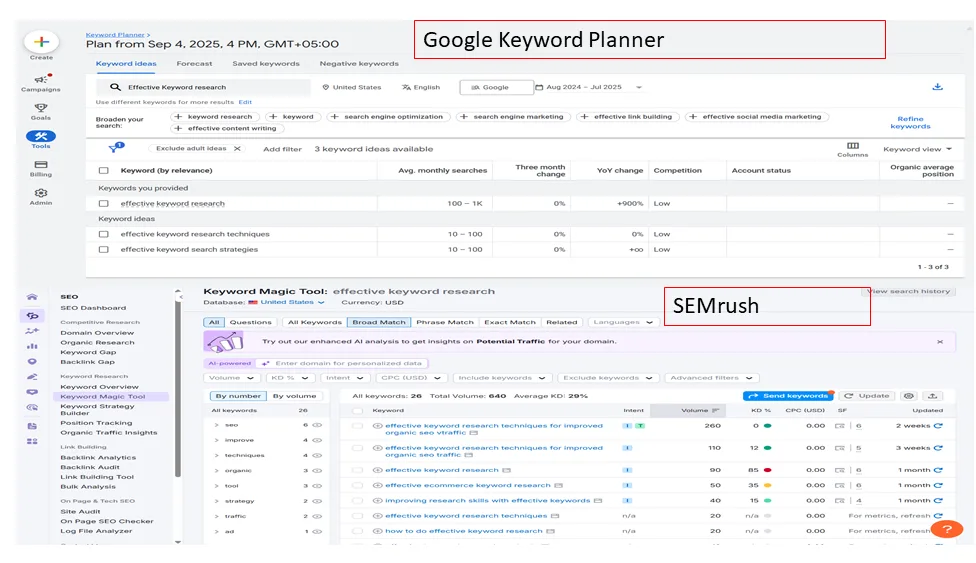Open the Campaigns megaphone icon
The image size is (976, 563).
coord(41,79)
